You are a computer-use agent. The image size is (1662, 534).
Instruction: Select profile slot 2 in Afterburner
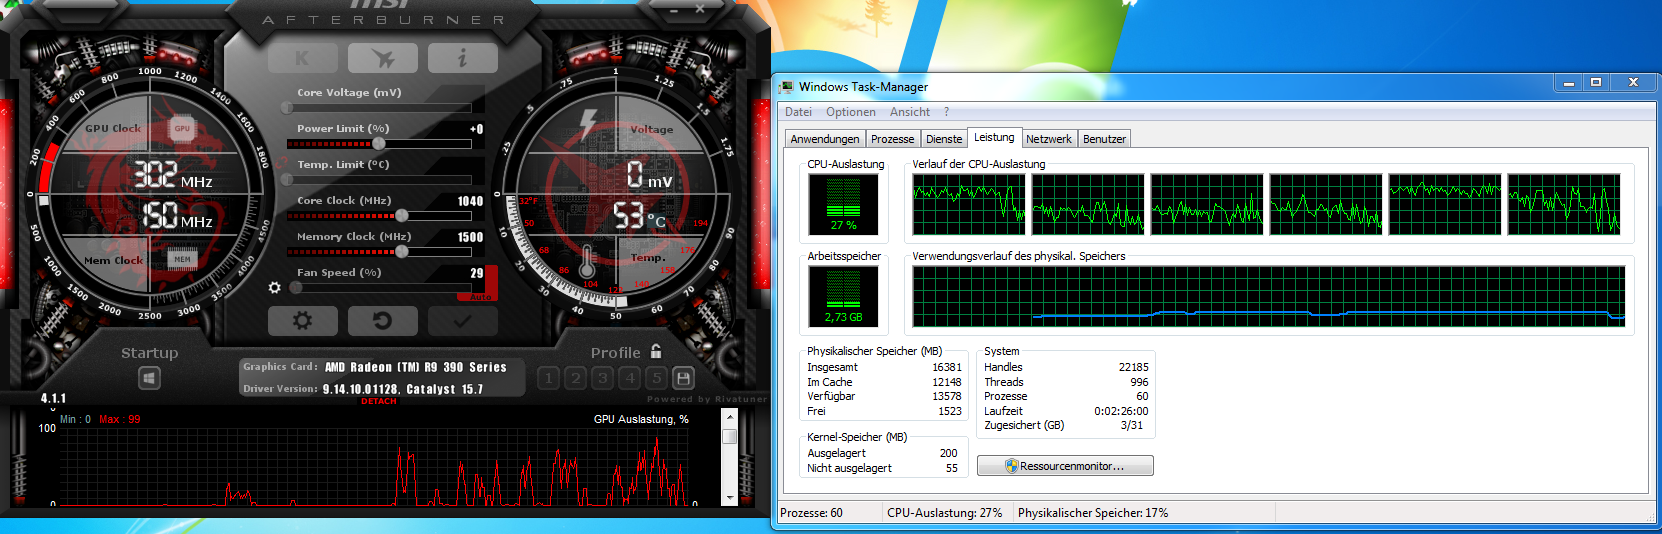point(575,378)
